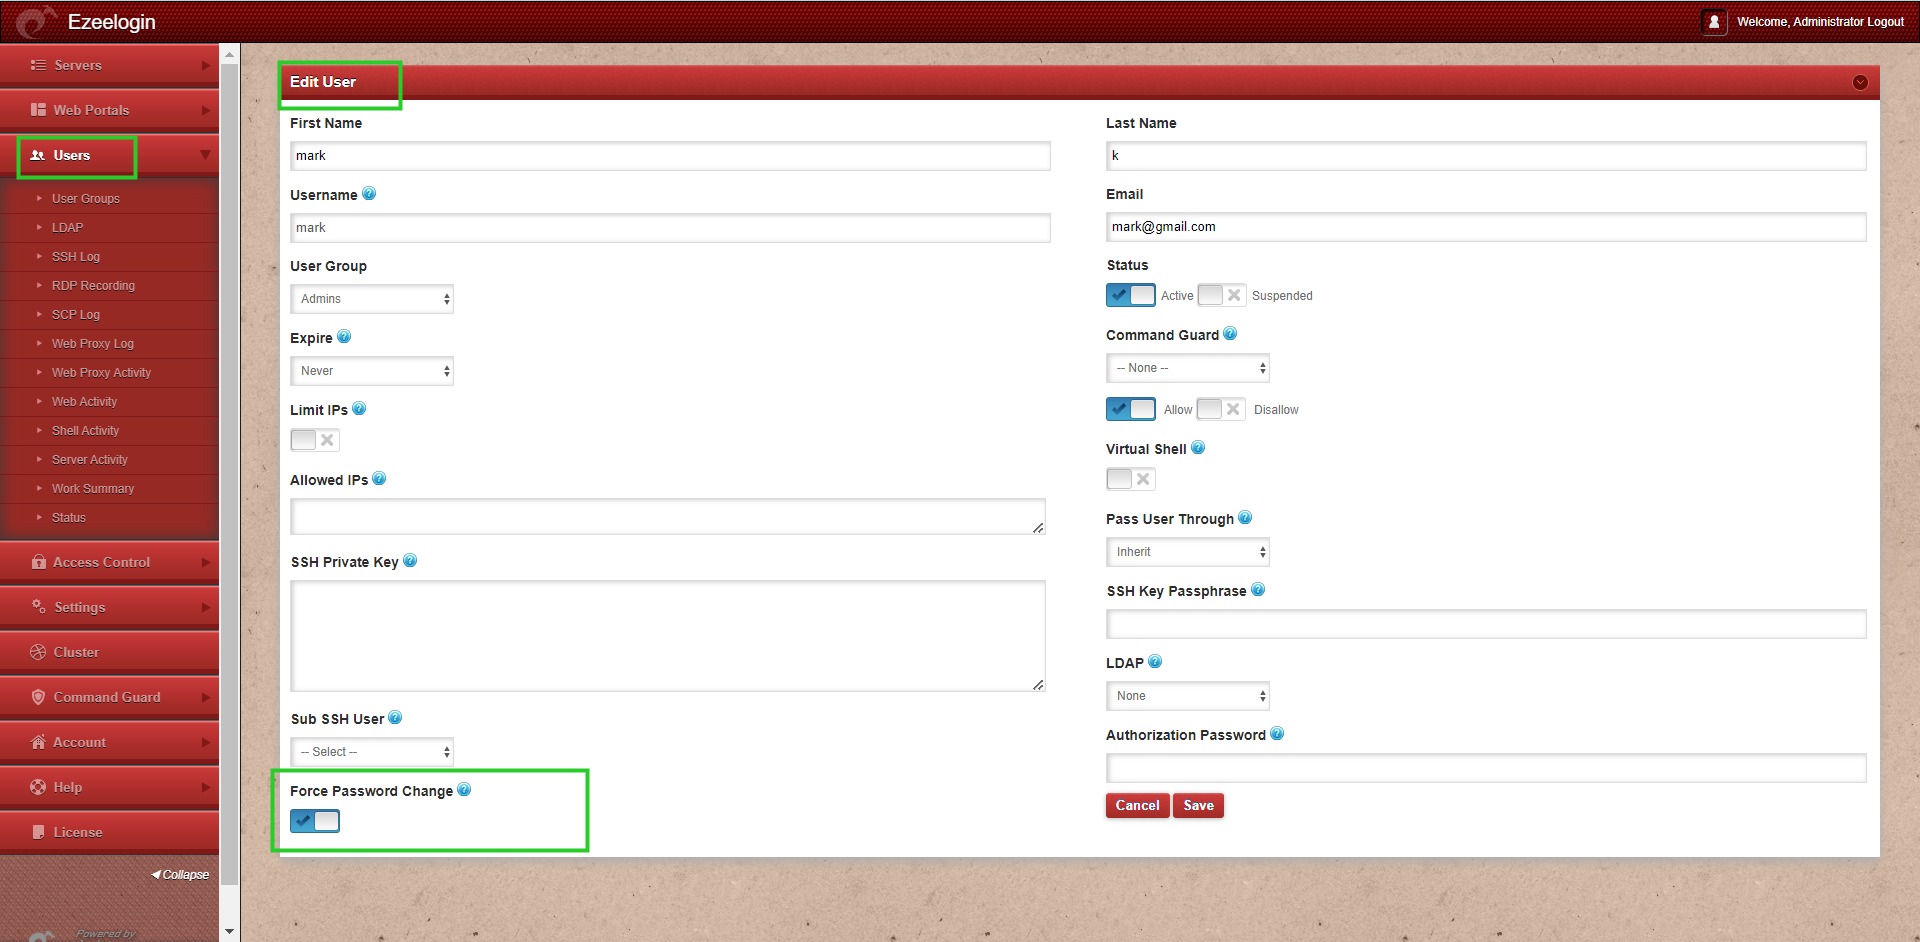Image resolution: width=1920 pixels, height=942 pixels.
Task: Click the License document icon
Action: tap(38, 832)
